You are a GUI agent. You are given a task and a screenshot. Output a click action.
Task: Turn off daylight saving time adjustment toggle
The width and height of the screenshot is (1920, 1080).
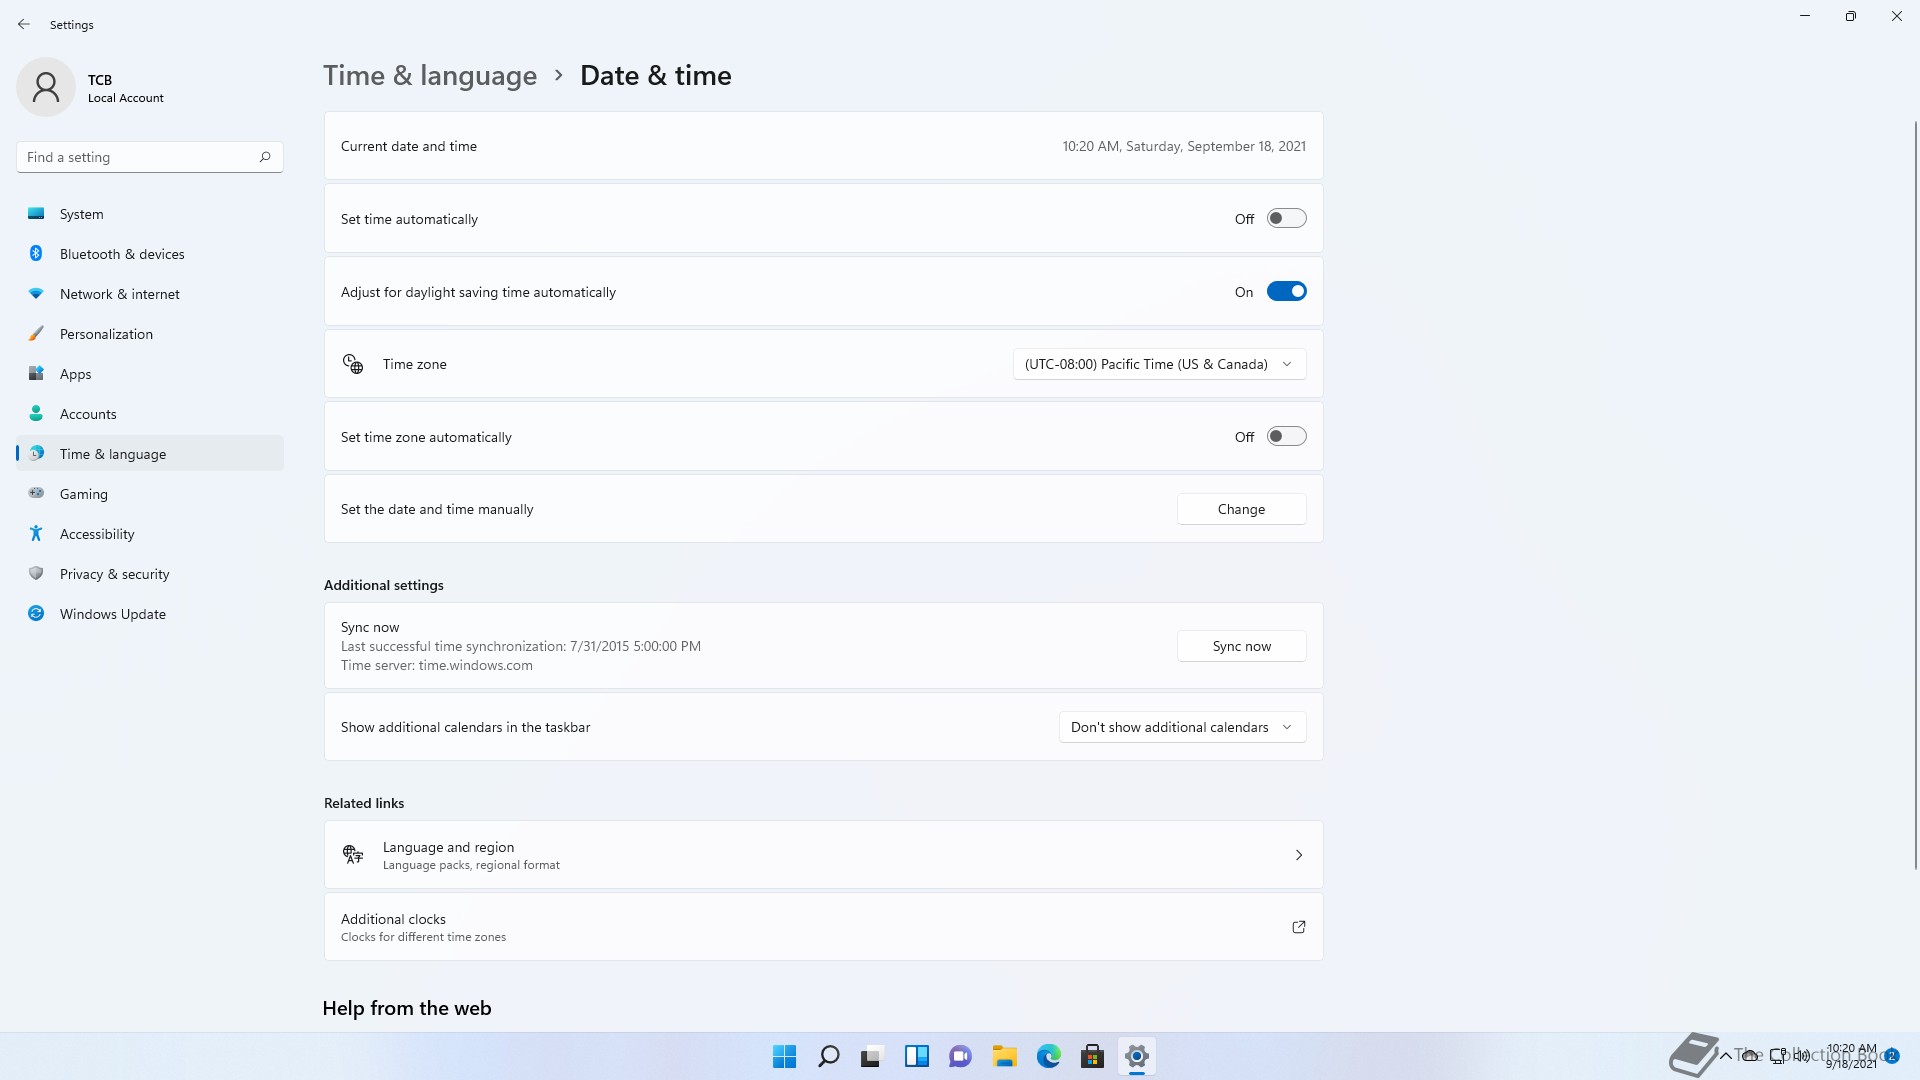(x=1286, y=291)
